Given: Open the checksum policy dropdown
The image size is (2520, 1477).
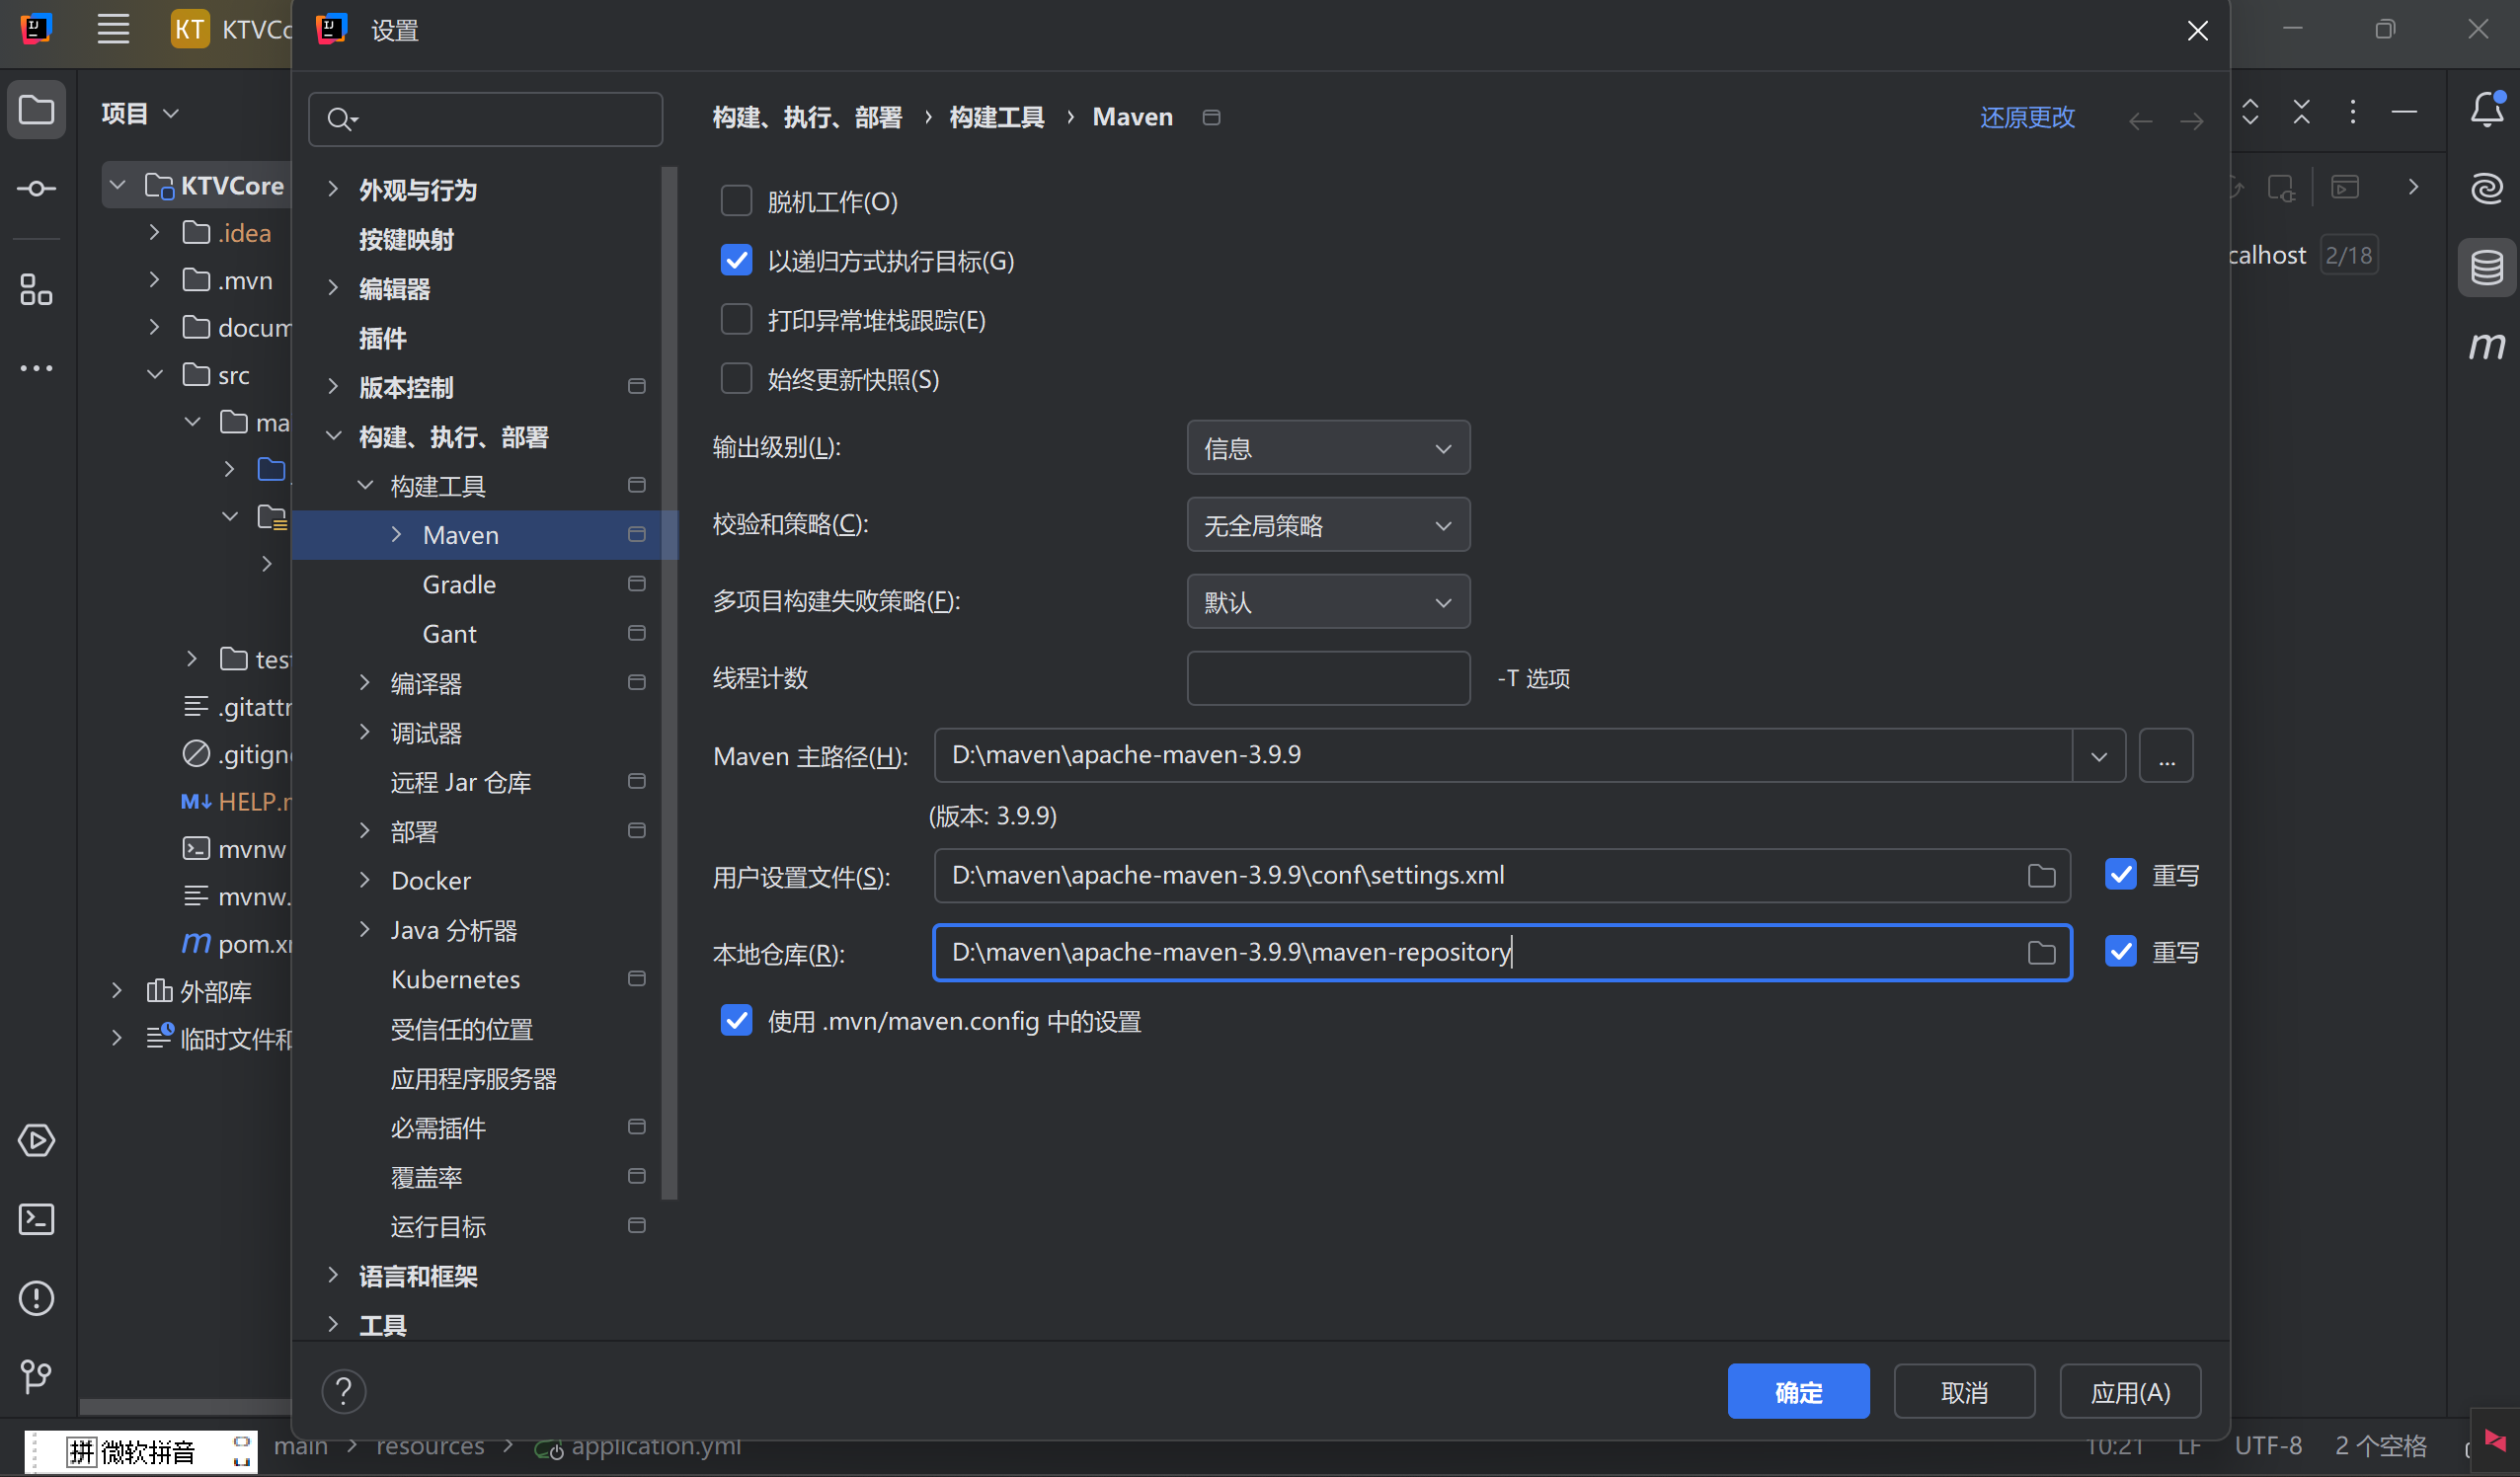Looking at the screenshot, I should 1327,525.
